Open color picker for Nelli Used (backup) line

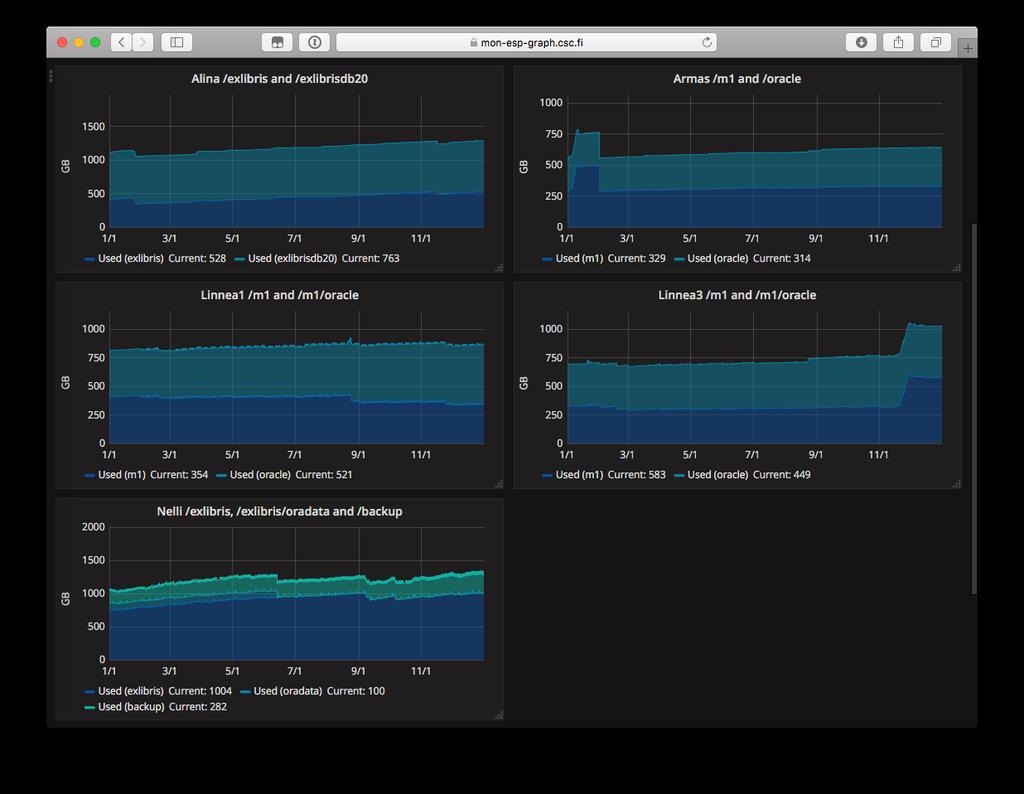(90, 707)
